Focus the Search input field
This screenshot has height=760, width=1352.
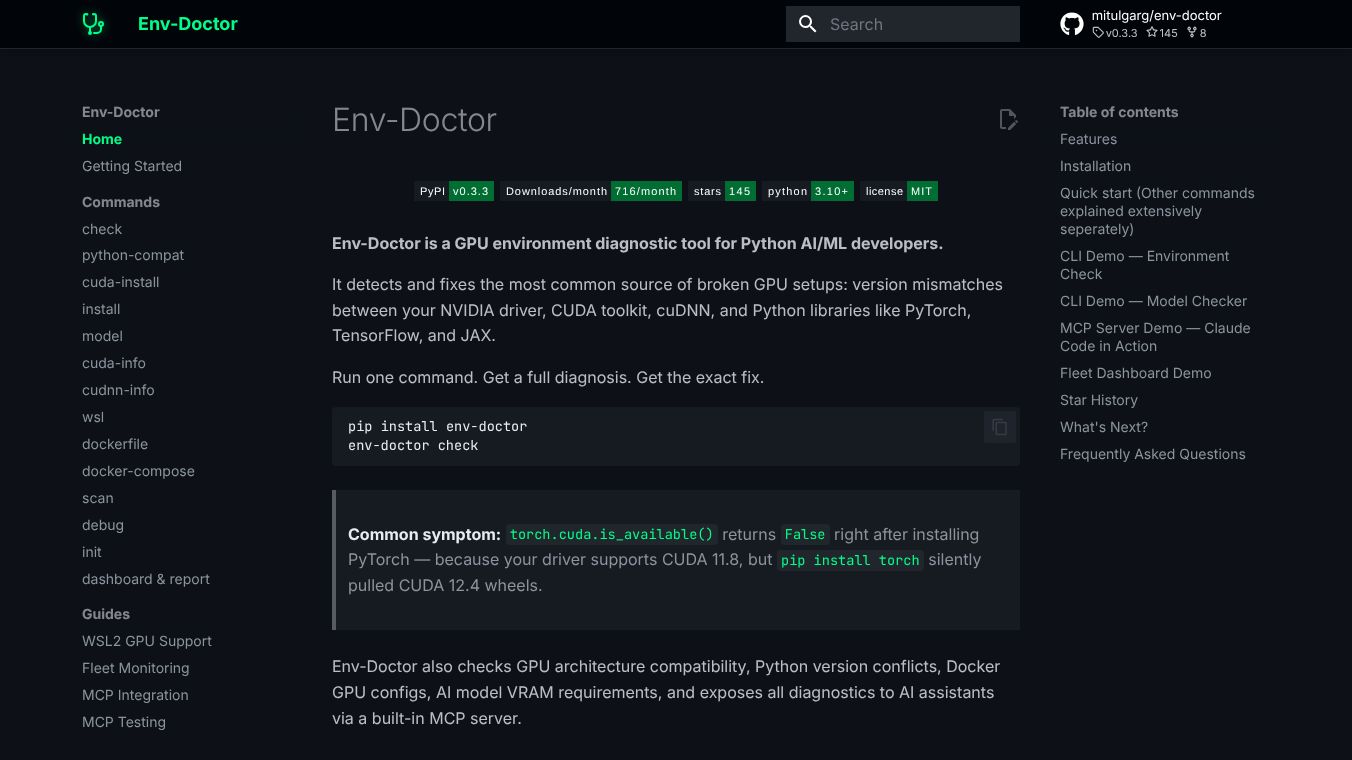(x=903, y=24)
